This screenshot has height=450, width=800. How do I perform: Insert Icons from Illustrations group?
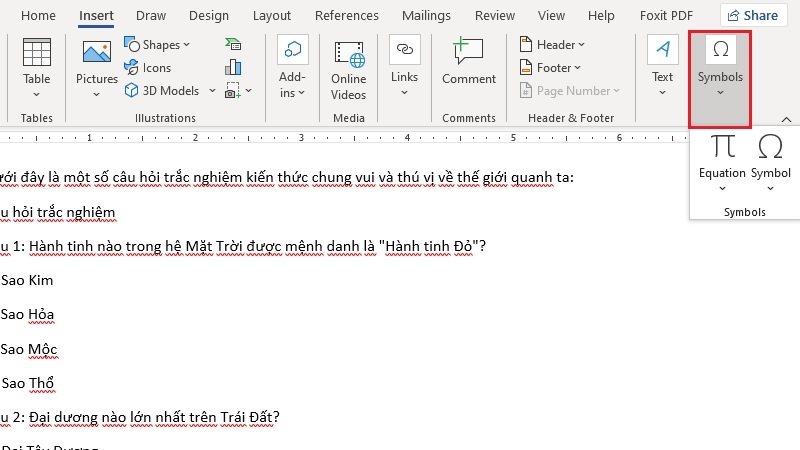pyautogui.click(x=147, y=67)
